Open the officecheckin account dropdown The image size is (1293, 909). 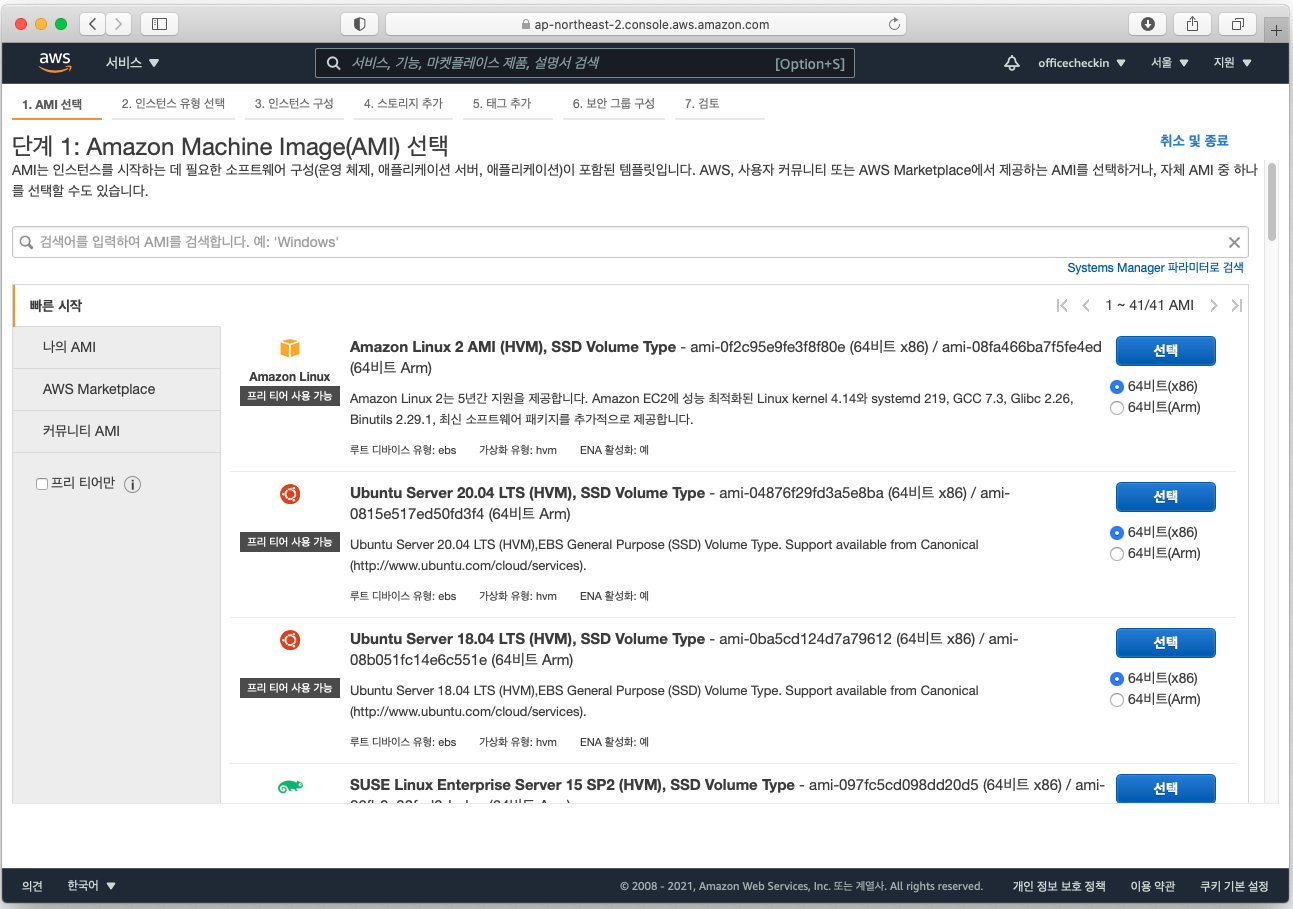pos(1082,63)
